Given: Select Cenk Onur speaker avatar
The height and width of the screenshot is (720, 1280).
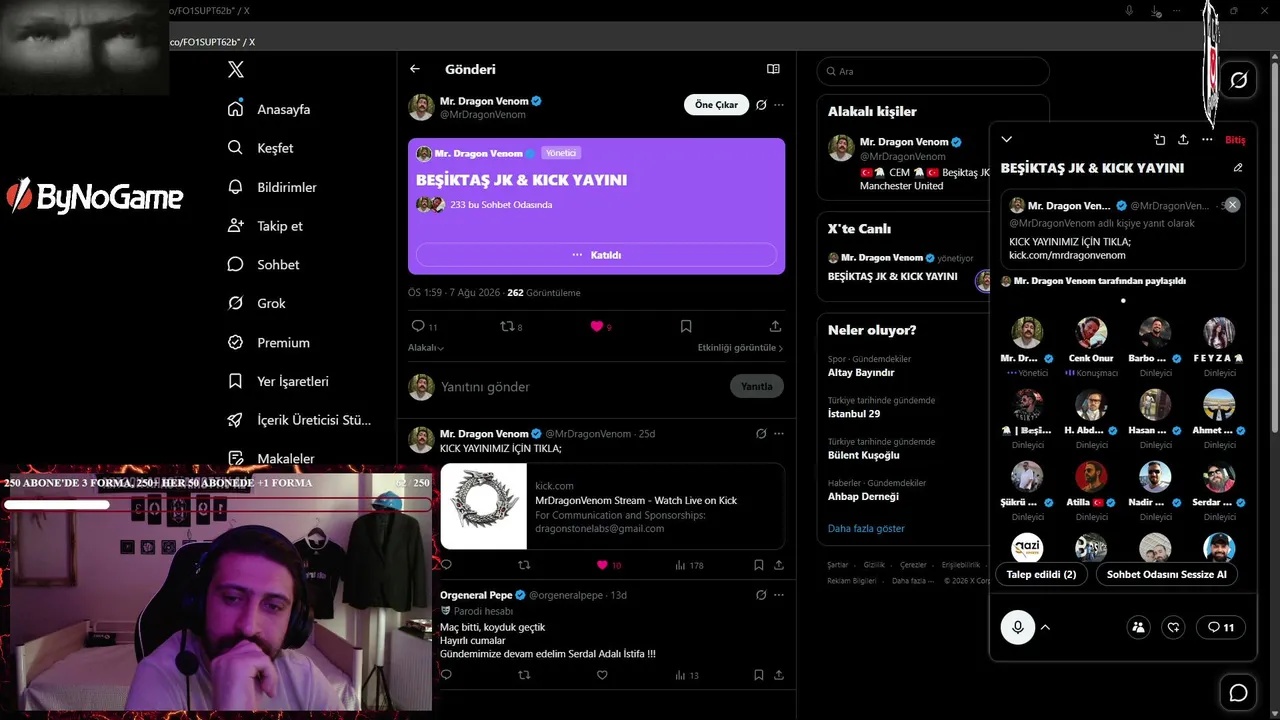Looking at the screenshot, I should pos(1091,333).
